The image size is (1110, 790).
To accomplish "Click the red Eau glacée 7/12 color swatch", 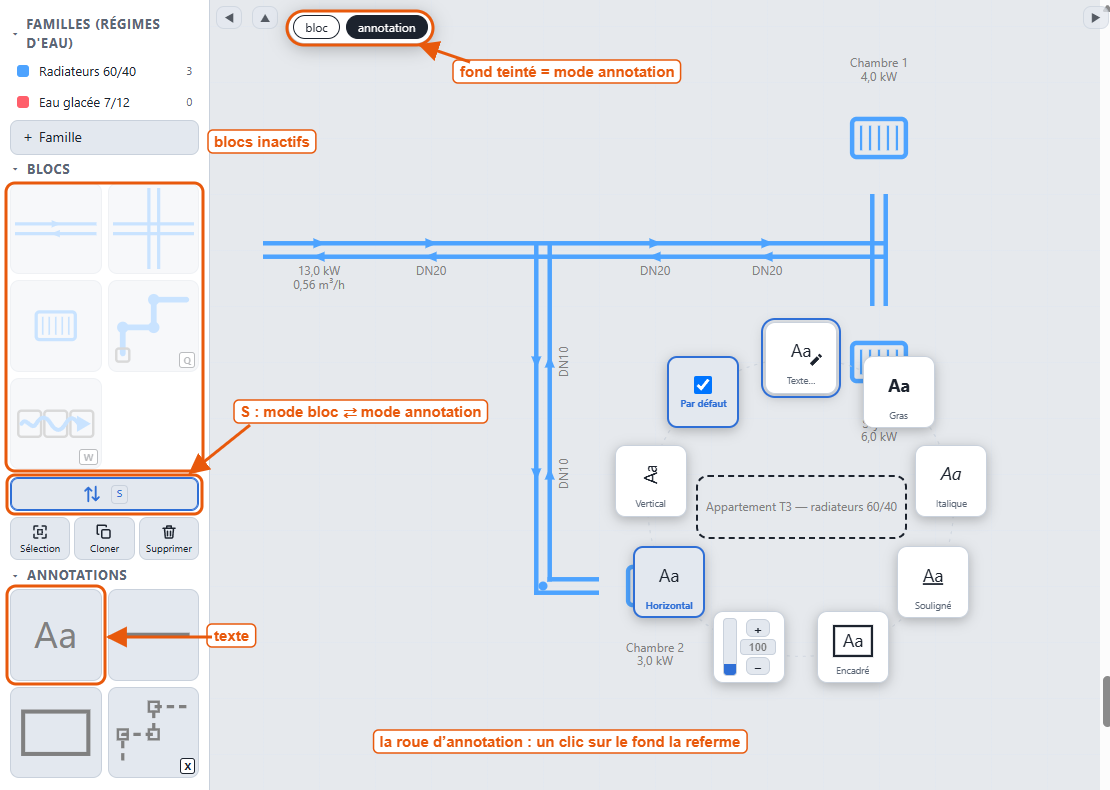I will pyautogui.click(x=23, y=102).
